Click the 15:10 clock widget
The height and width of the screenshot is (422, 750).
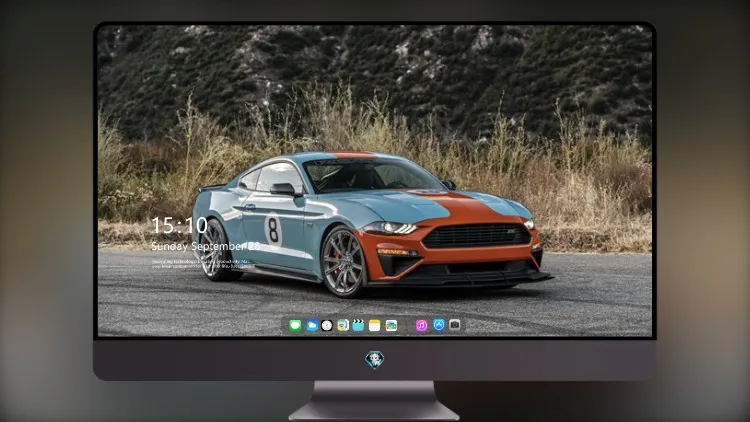pos(179,225)
